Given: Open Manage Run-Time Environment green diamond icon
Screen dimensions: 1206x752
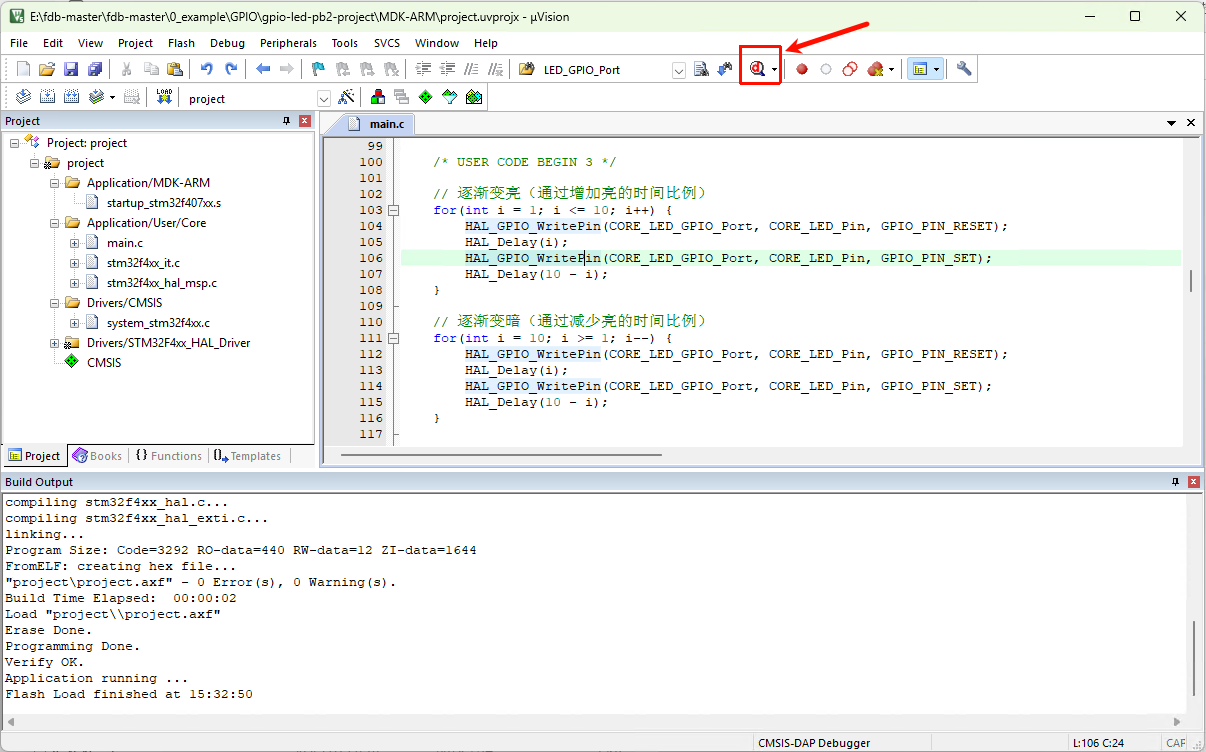Looking at the screenshot, I should 425,97.
